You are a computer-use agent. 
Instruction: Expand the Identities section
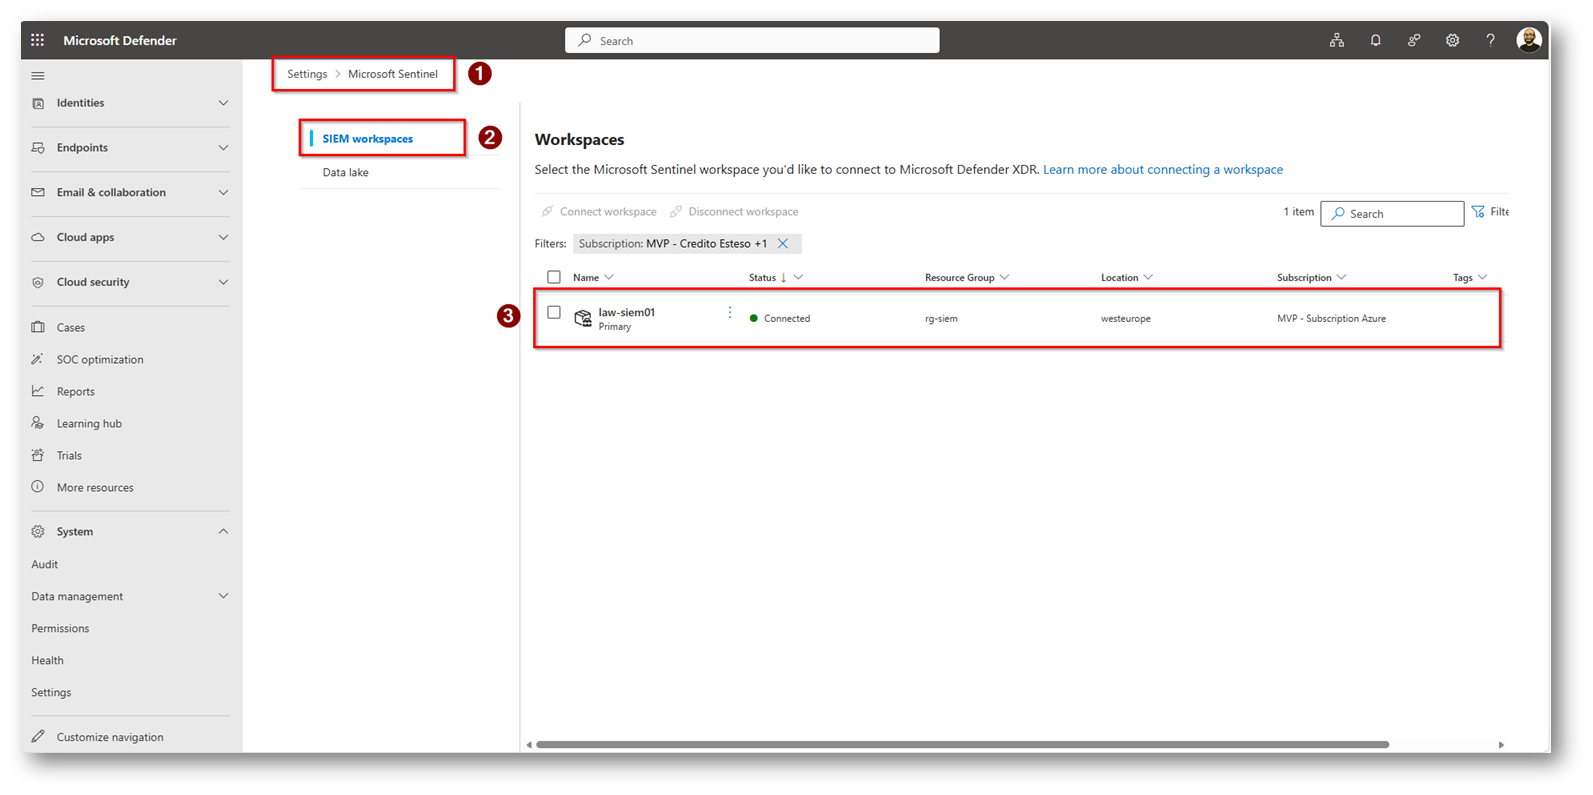coord(223,103)
